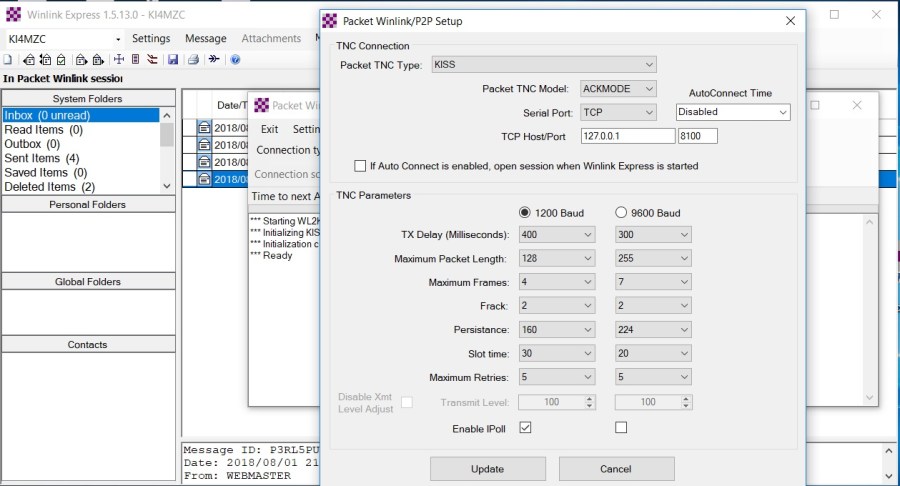Select the 9600 Baud radio button

(621, 213)
